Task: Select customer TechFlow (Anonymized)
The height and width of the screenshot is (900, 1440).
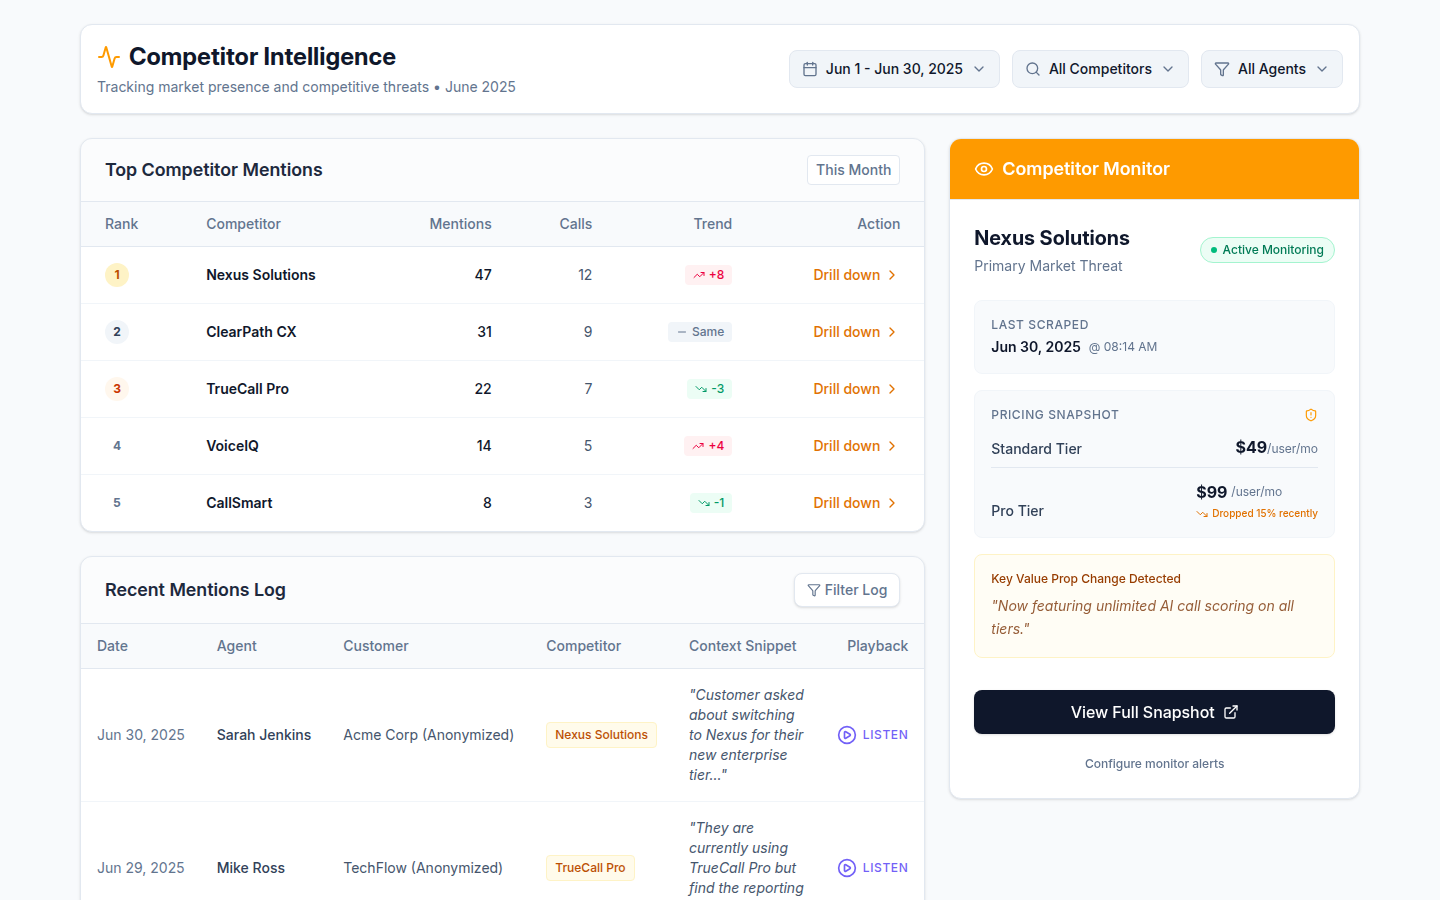Action: click(x=423, y=868)
